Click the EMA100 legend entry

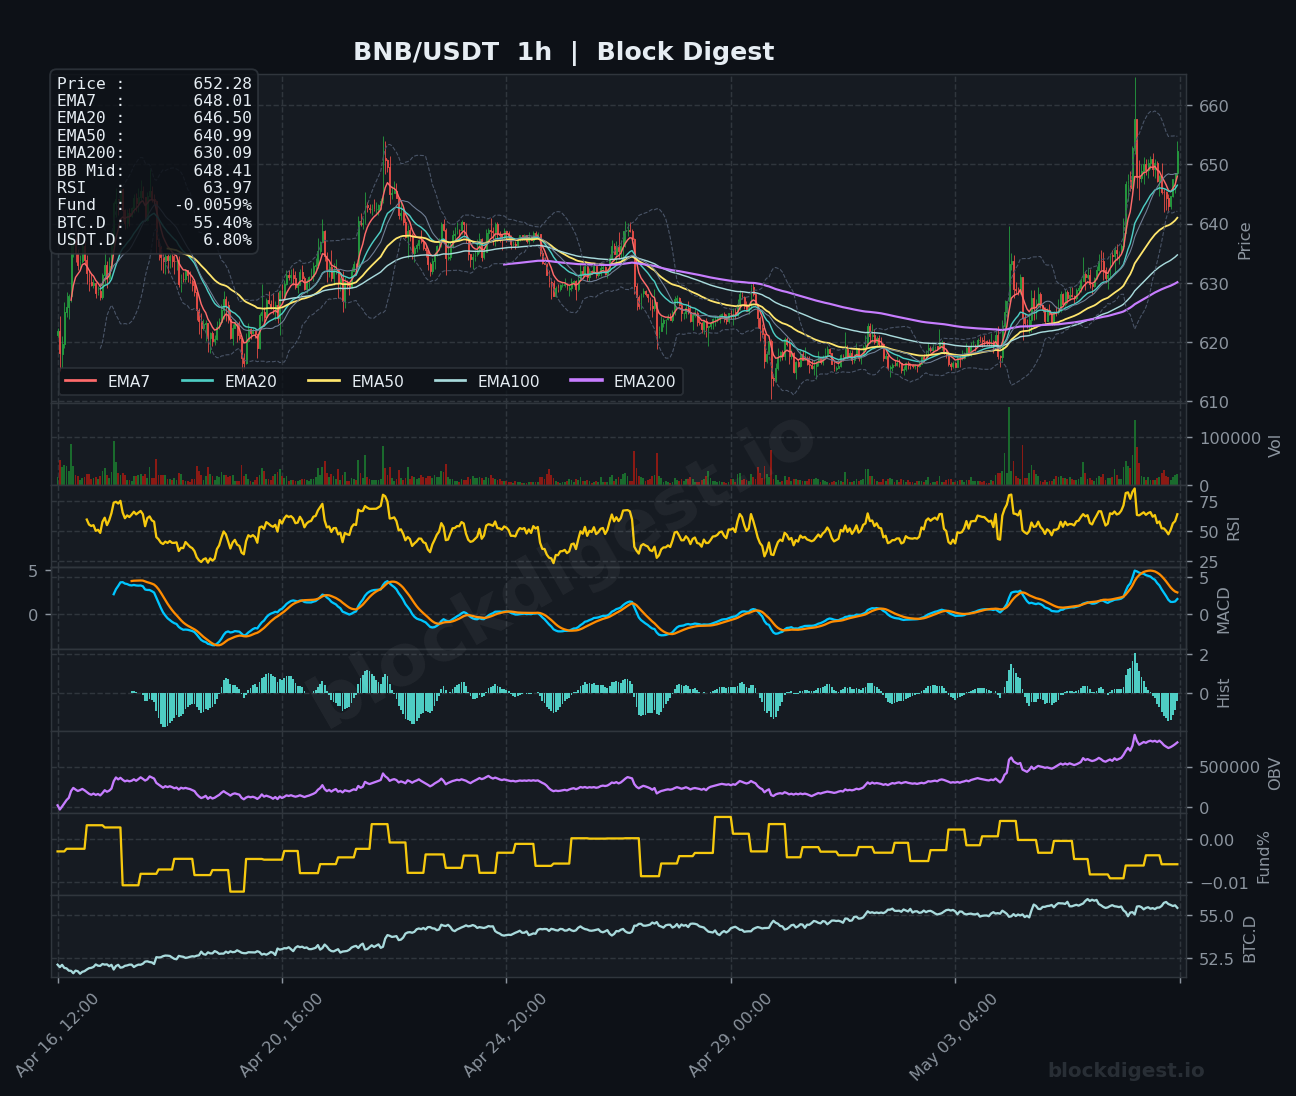click(x=487, y=381)
